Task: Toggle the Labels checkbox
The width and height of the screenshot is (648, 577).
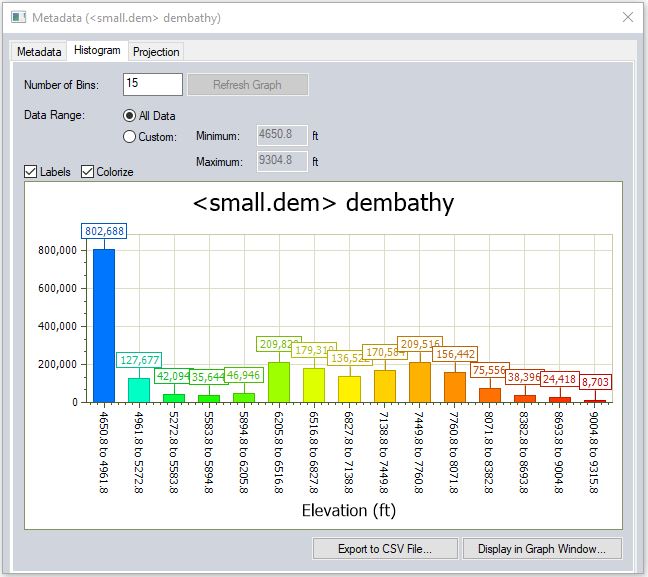Action: [x=31, y=172]
